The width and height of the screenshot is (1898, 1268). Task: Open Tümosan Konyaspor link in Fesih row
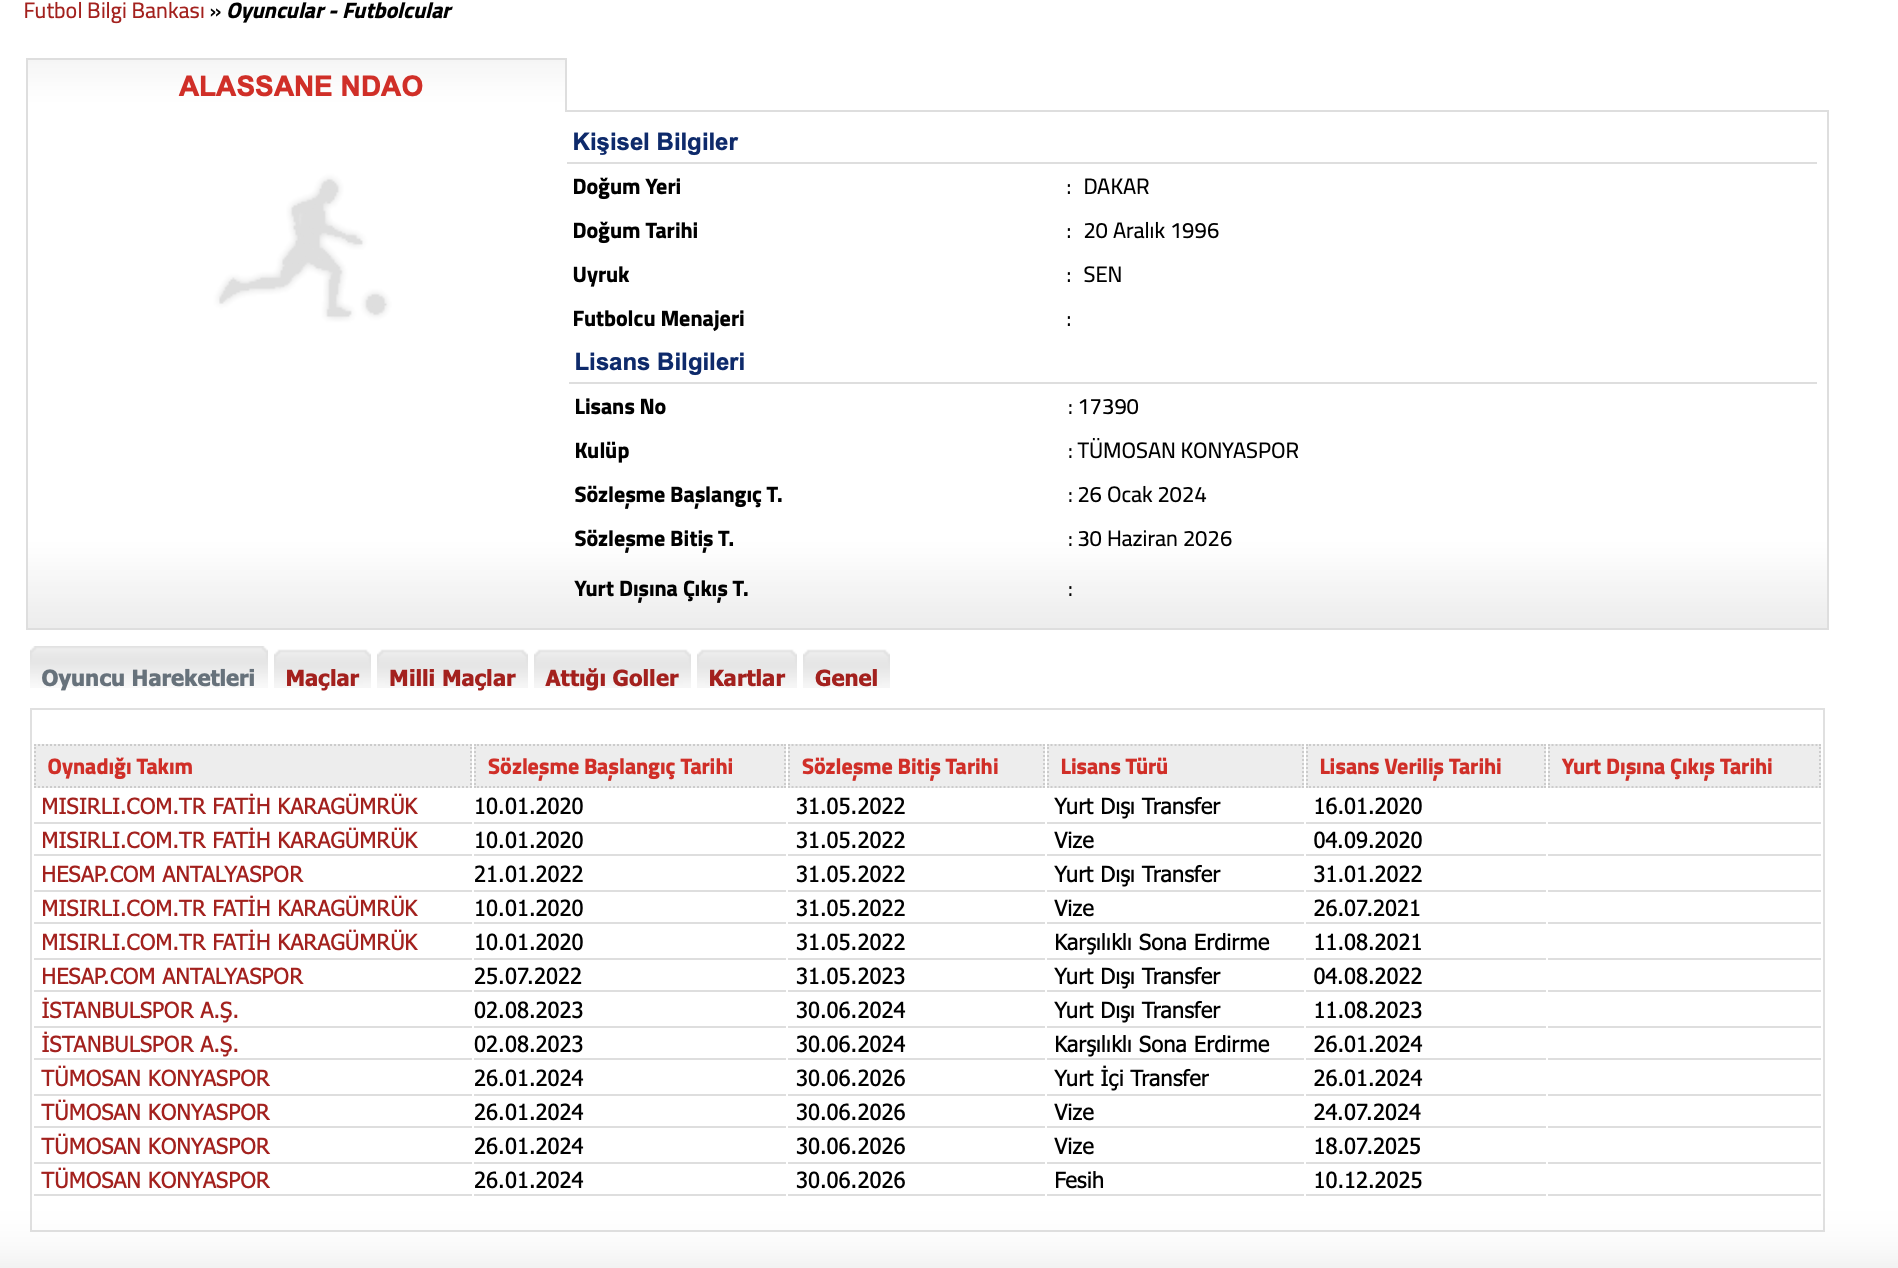tap(155, 1180)
